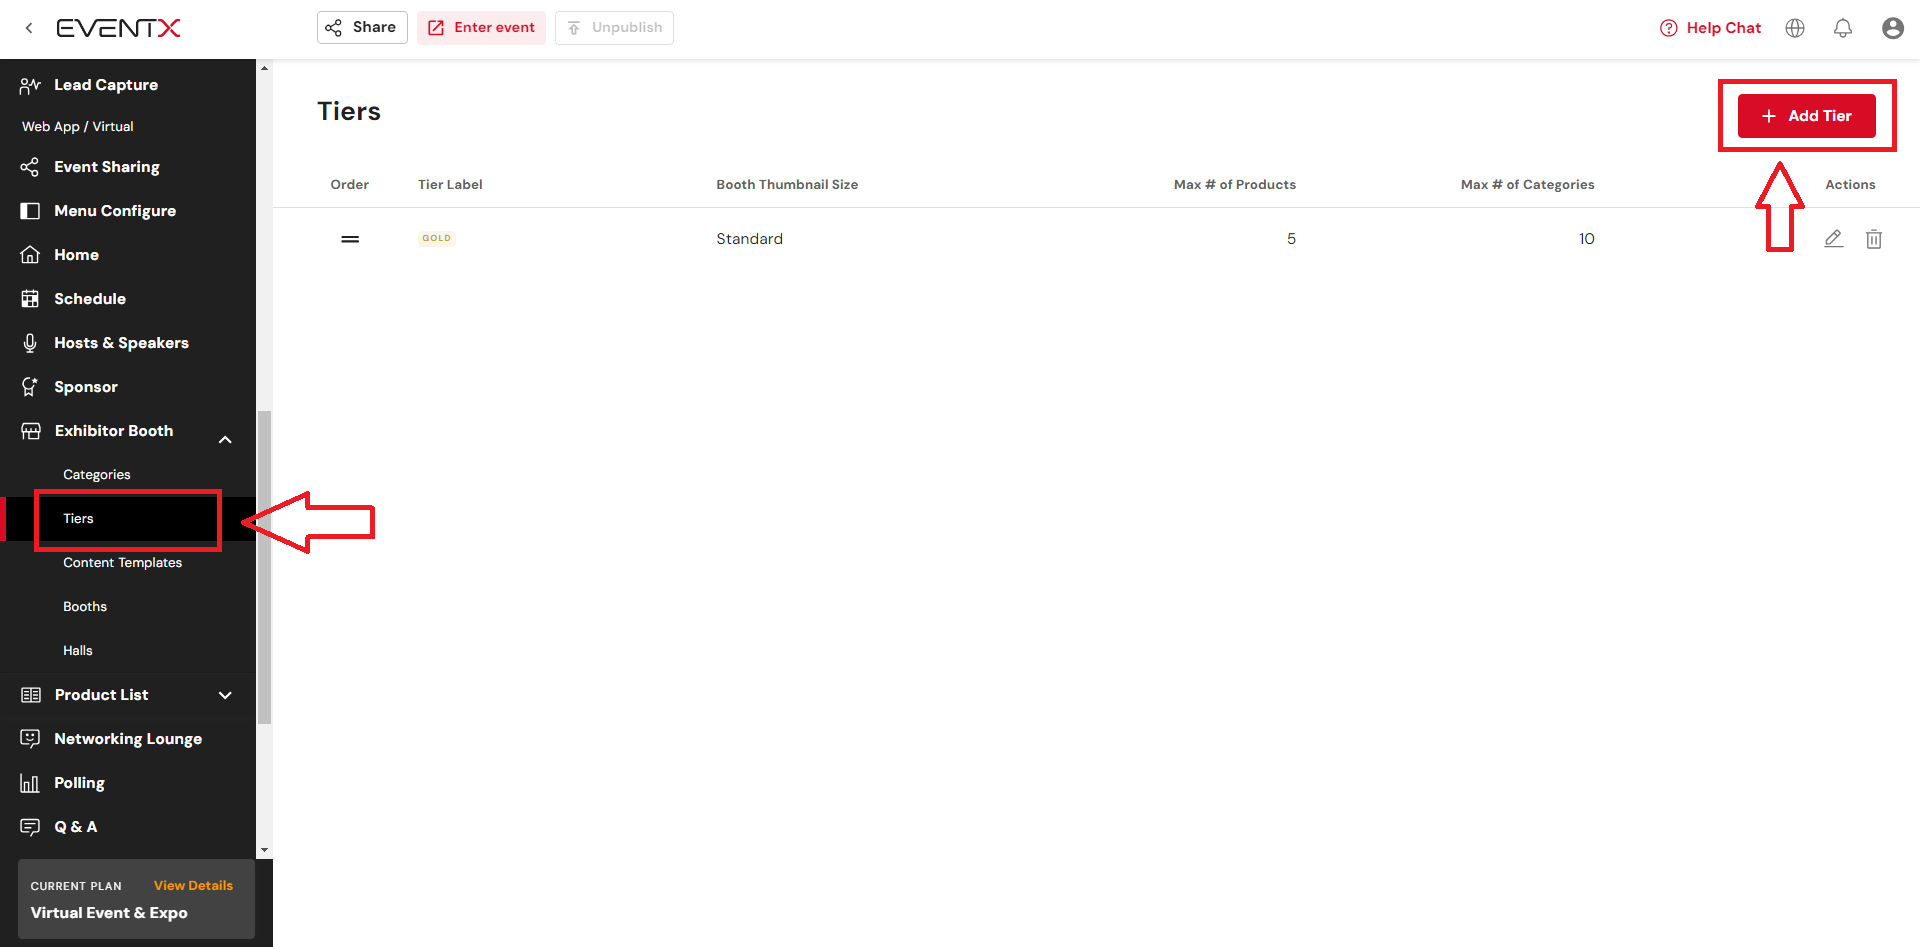The image size is (1920, 947).
Task: Click the Q & A message icon
Action: click(30, 827)
